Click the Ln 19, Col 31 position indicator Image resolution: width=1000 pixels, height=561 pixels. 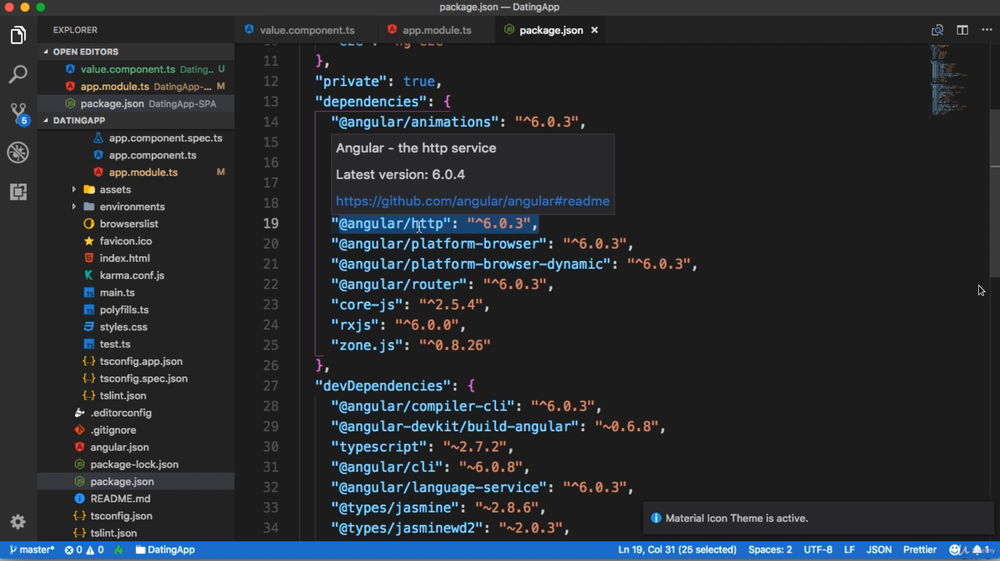tap(677, 550)
